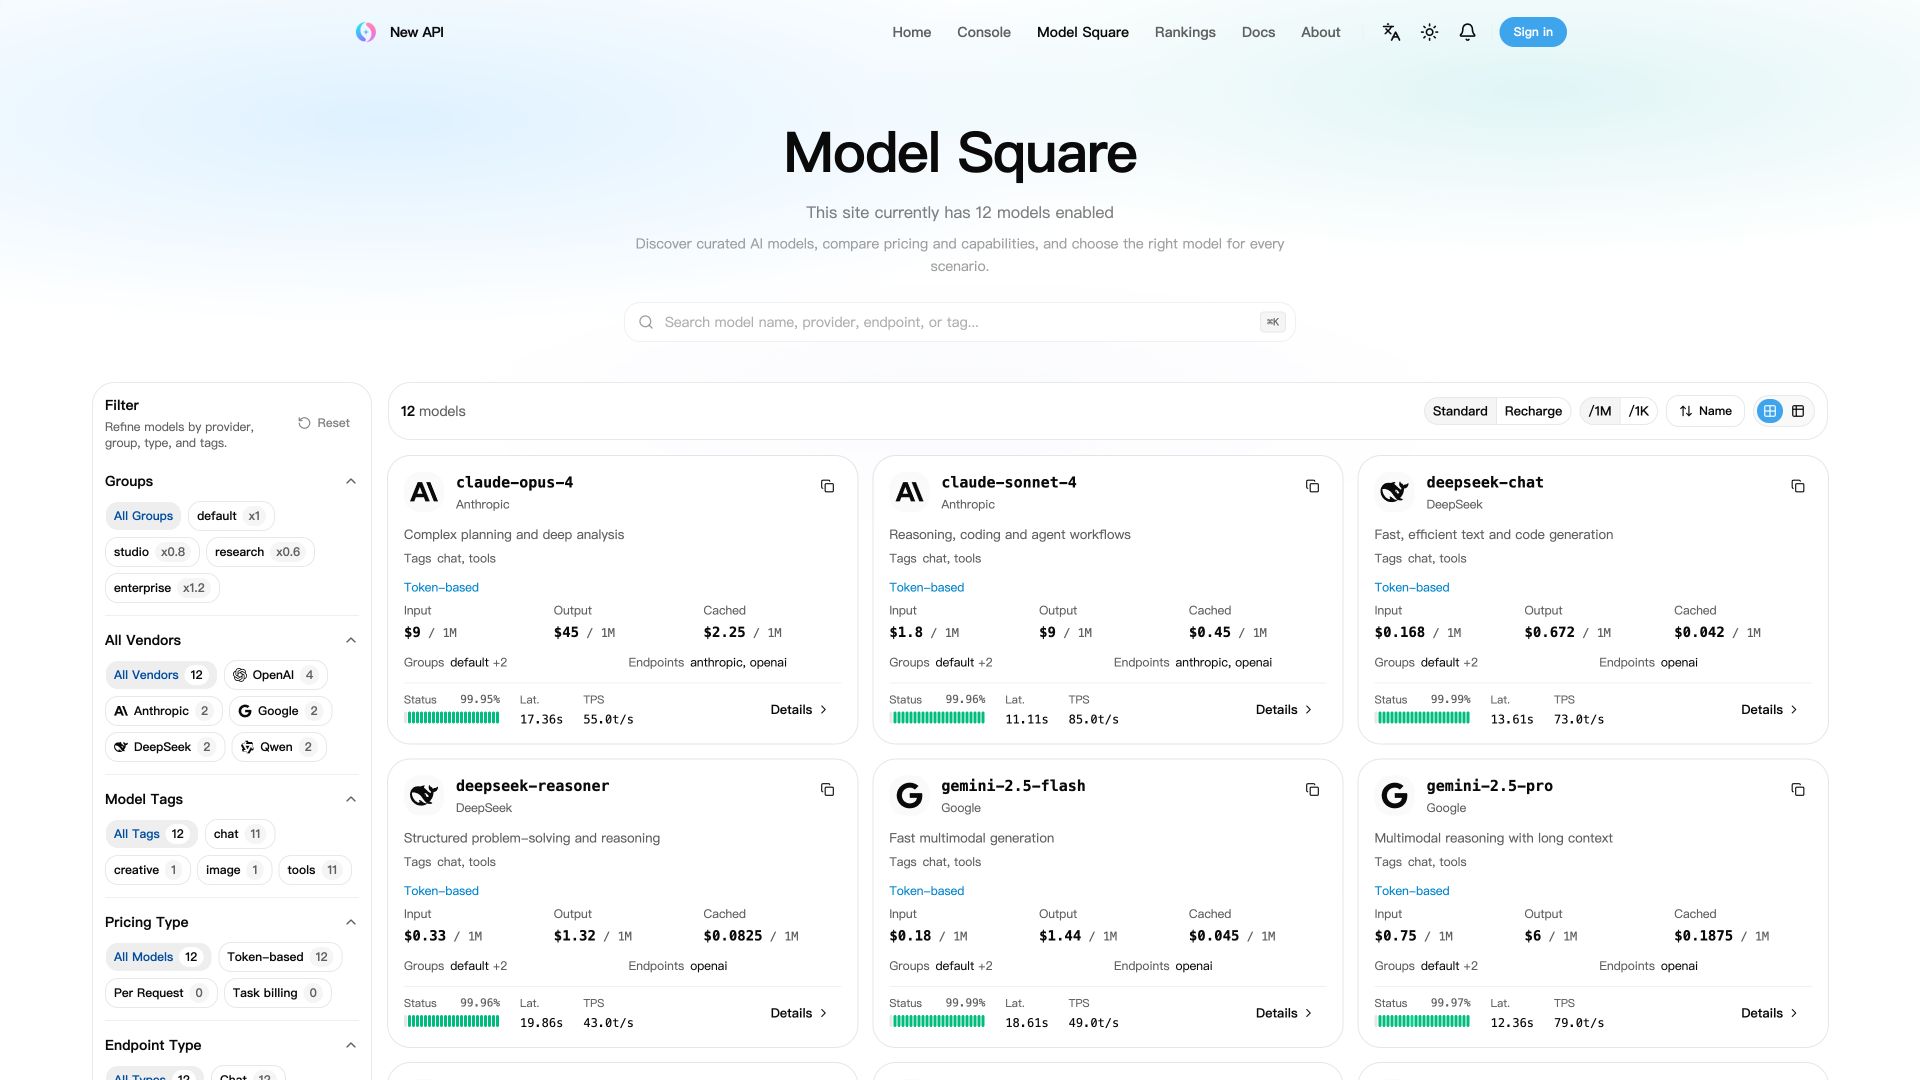
Task: Focus the model search input field
Action: click(x=960, y=322)
